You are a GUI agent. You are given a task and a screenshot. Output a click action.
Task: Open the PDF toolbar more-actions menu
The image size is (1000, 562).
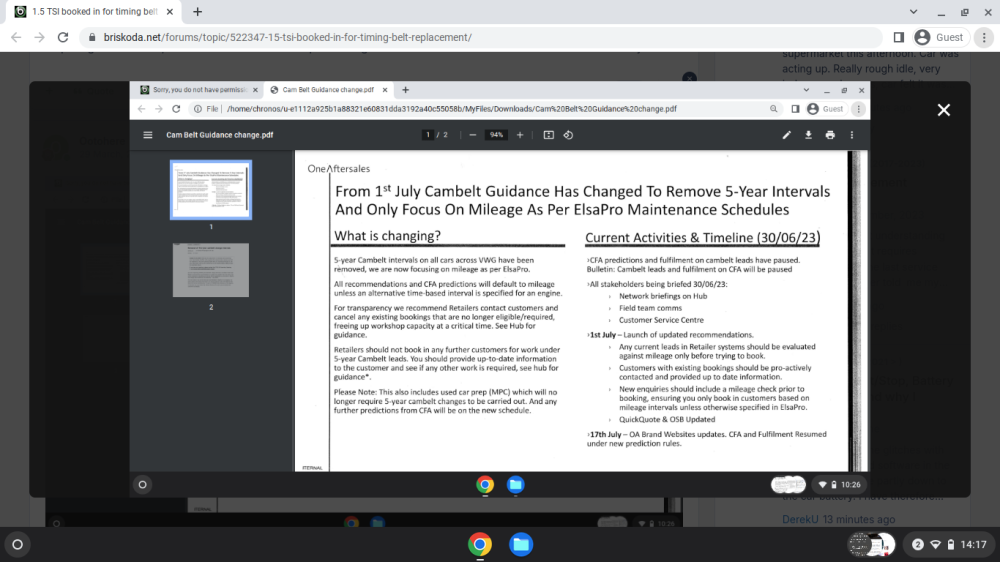tap(851, 135)
